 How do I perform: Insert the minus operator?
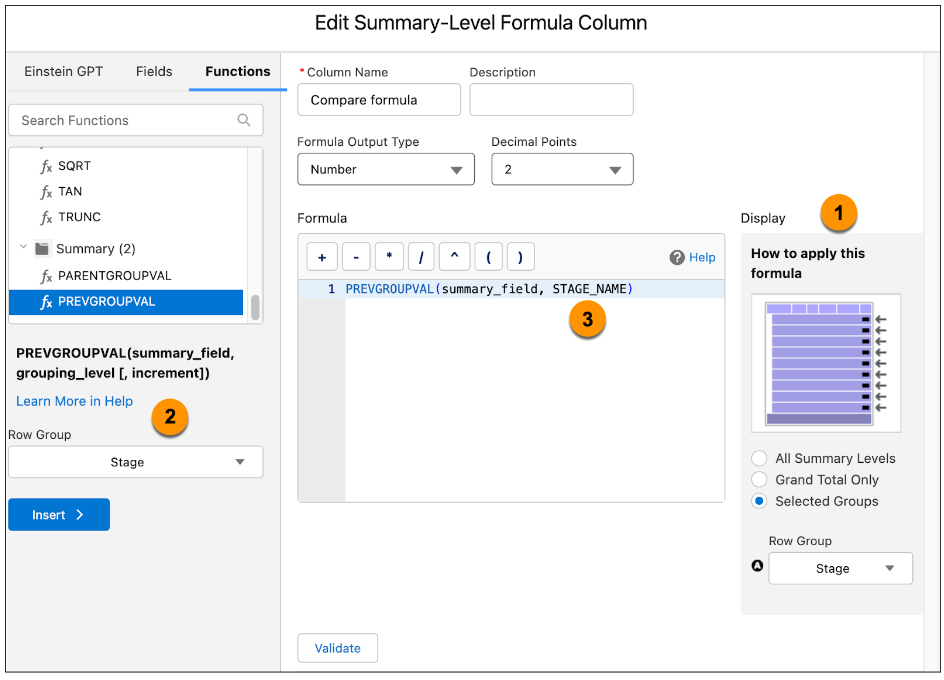(356, 257)
